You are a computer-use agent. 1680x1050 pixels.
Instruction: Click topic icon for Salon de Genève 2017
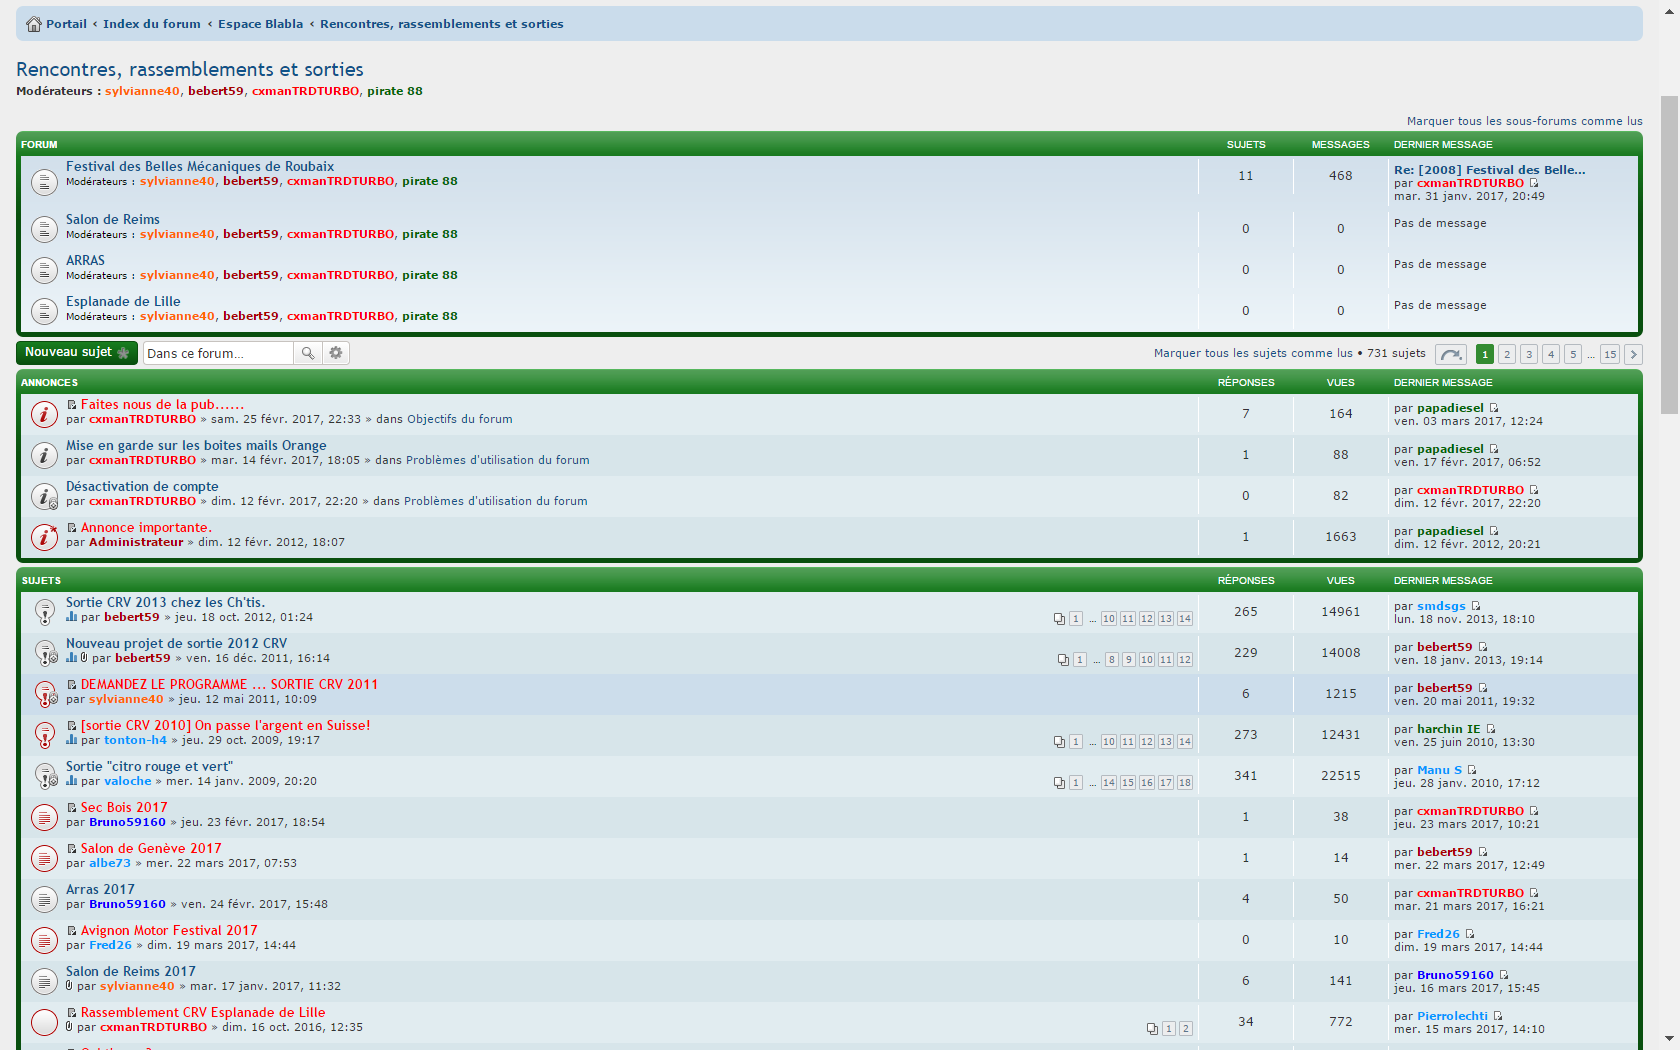pyautogui.click(x=44, y=858)
